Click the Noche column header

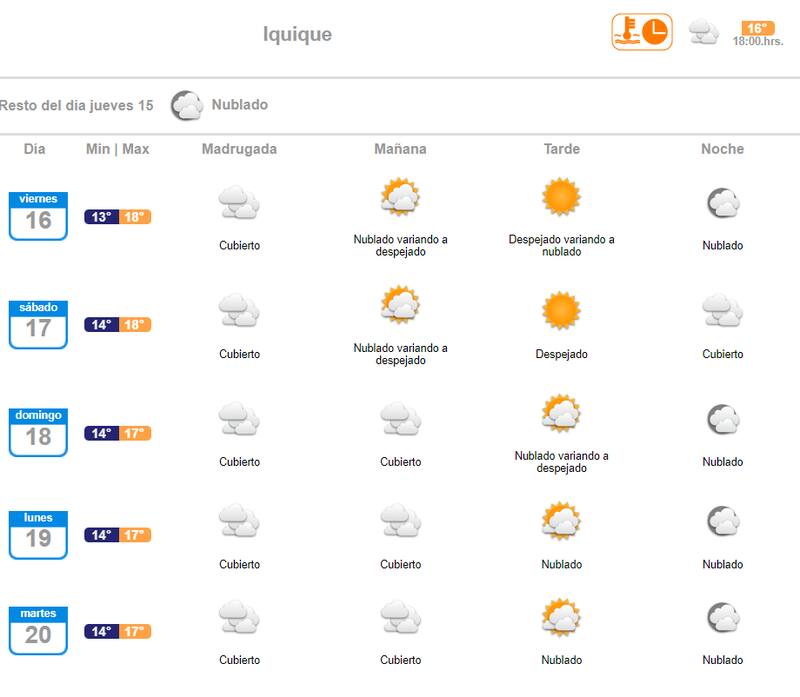point(722,149)
